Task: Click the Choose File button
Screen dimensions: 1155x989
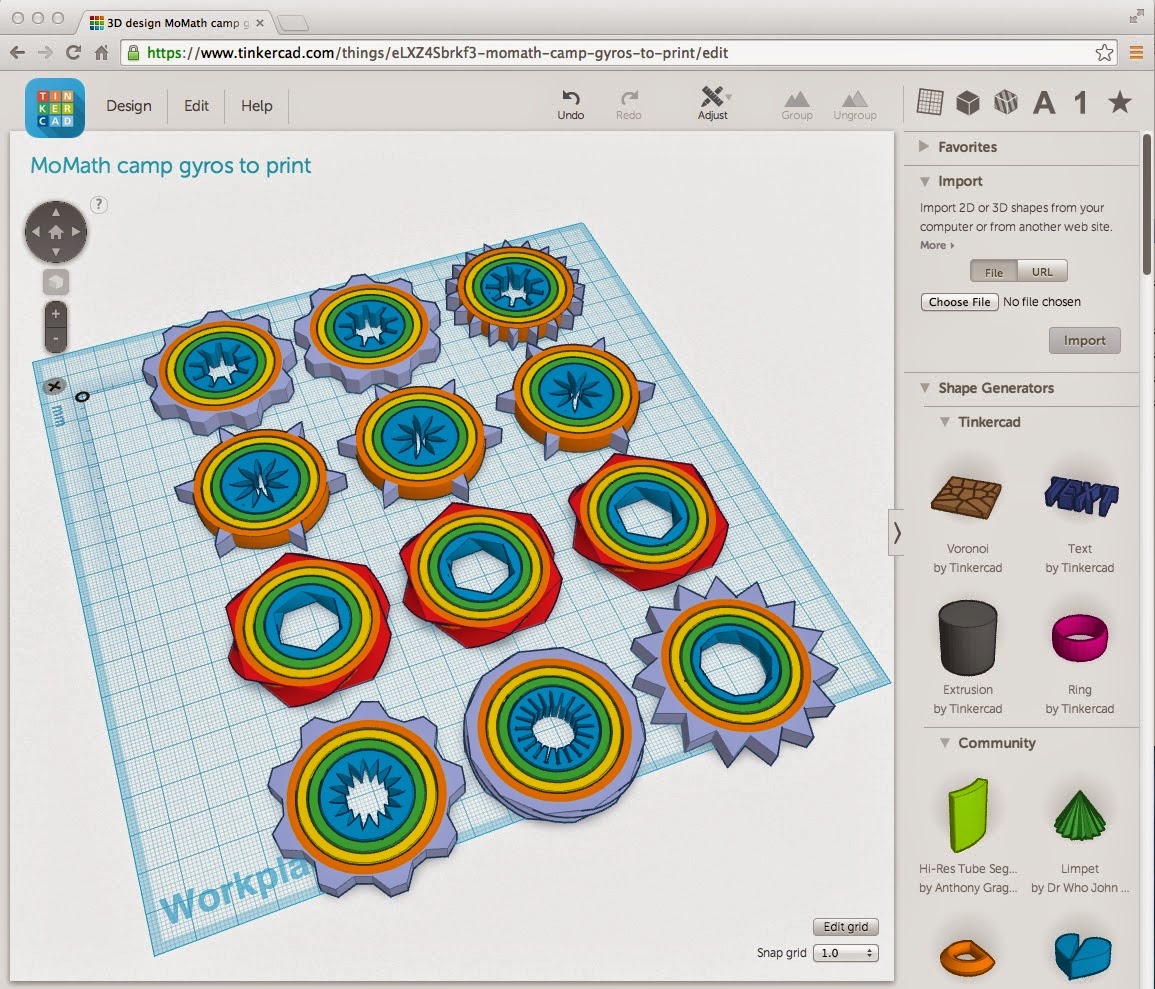Action: (959, 302)
